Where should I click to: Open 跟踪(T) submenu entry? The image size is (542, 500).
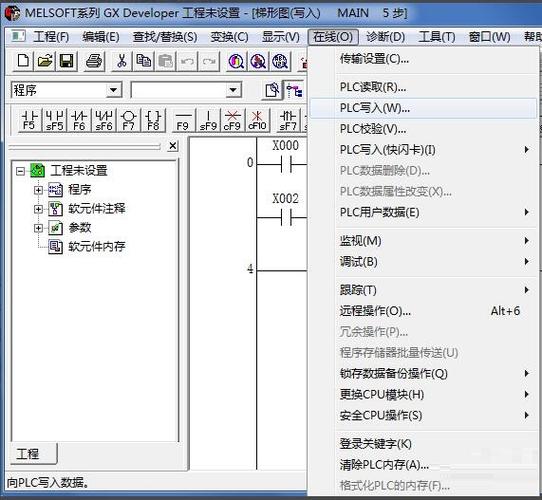coord(422,290)
